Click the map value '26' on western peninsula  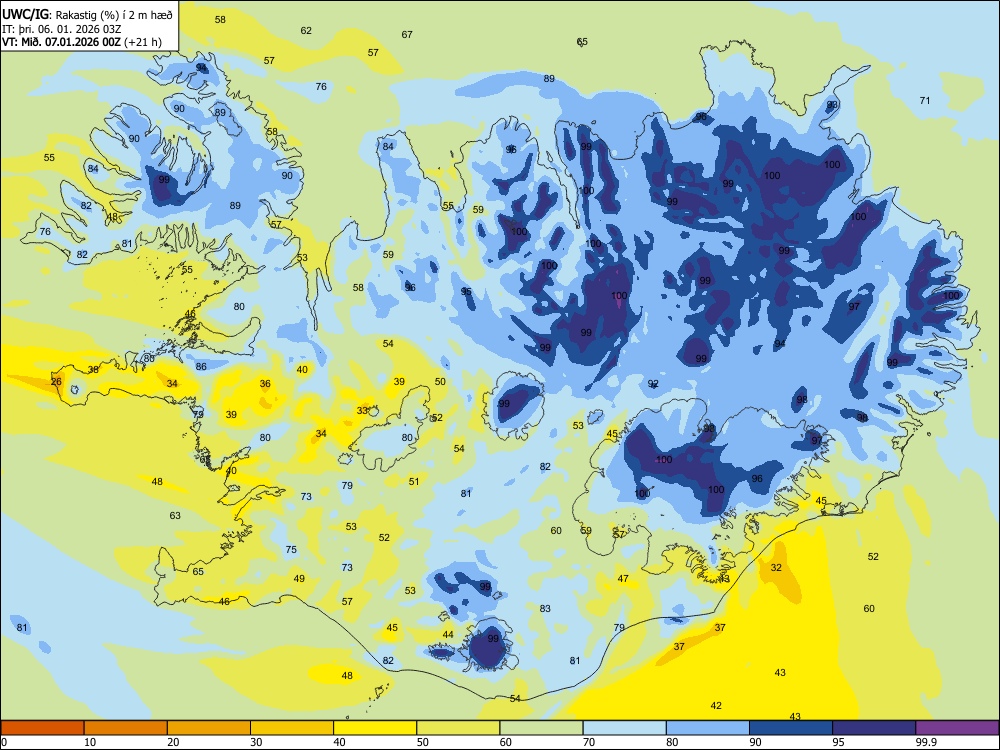(x=56, y=382)
